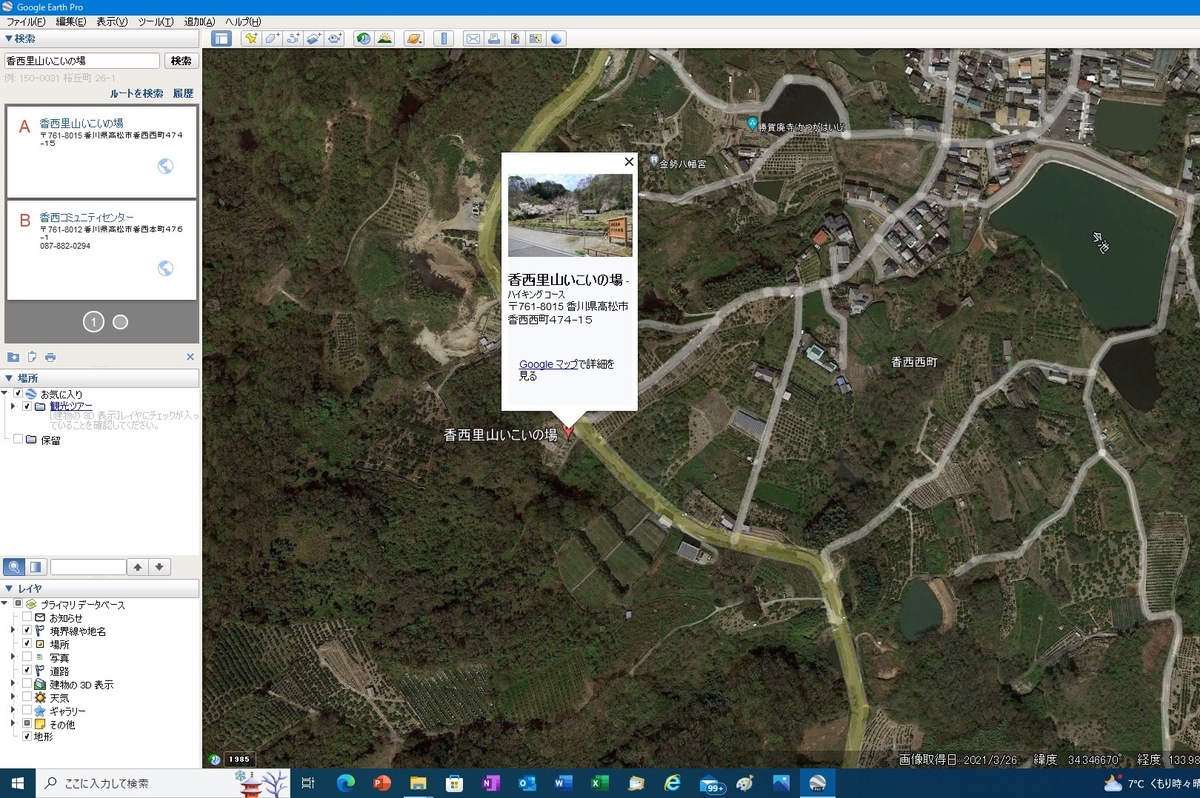Screen dimensions: 1200x798
Task: Collapse the お気に入り tree node arrow
Action: coord(5,394)
